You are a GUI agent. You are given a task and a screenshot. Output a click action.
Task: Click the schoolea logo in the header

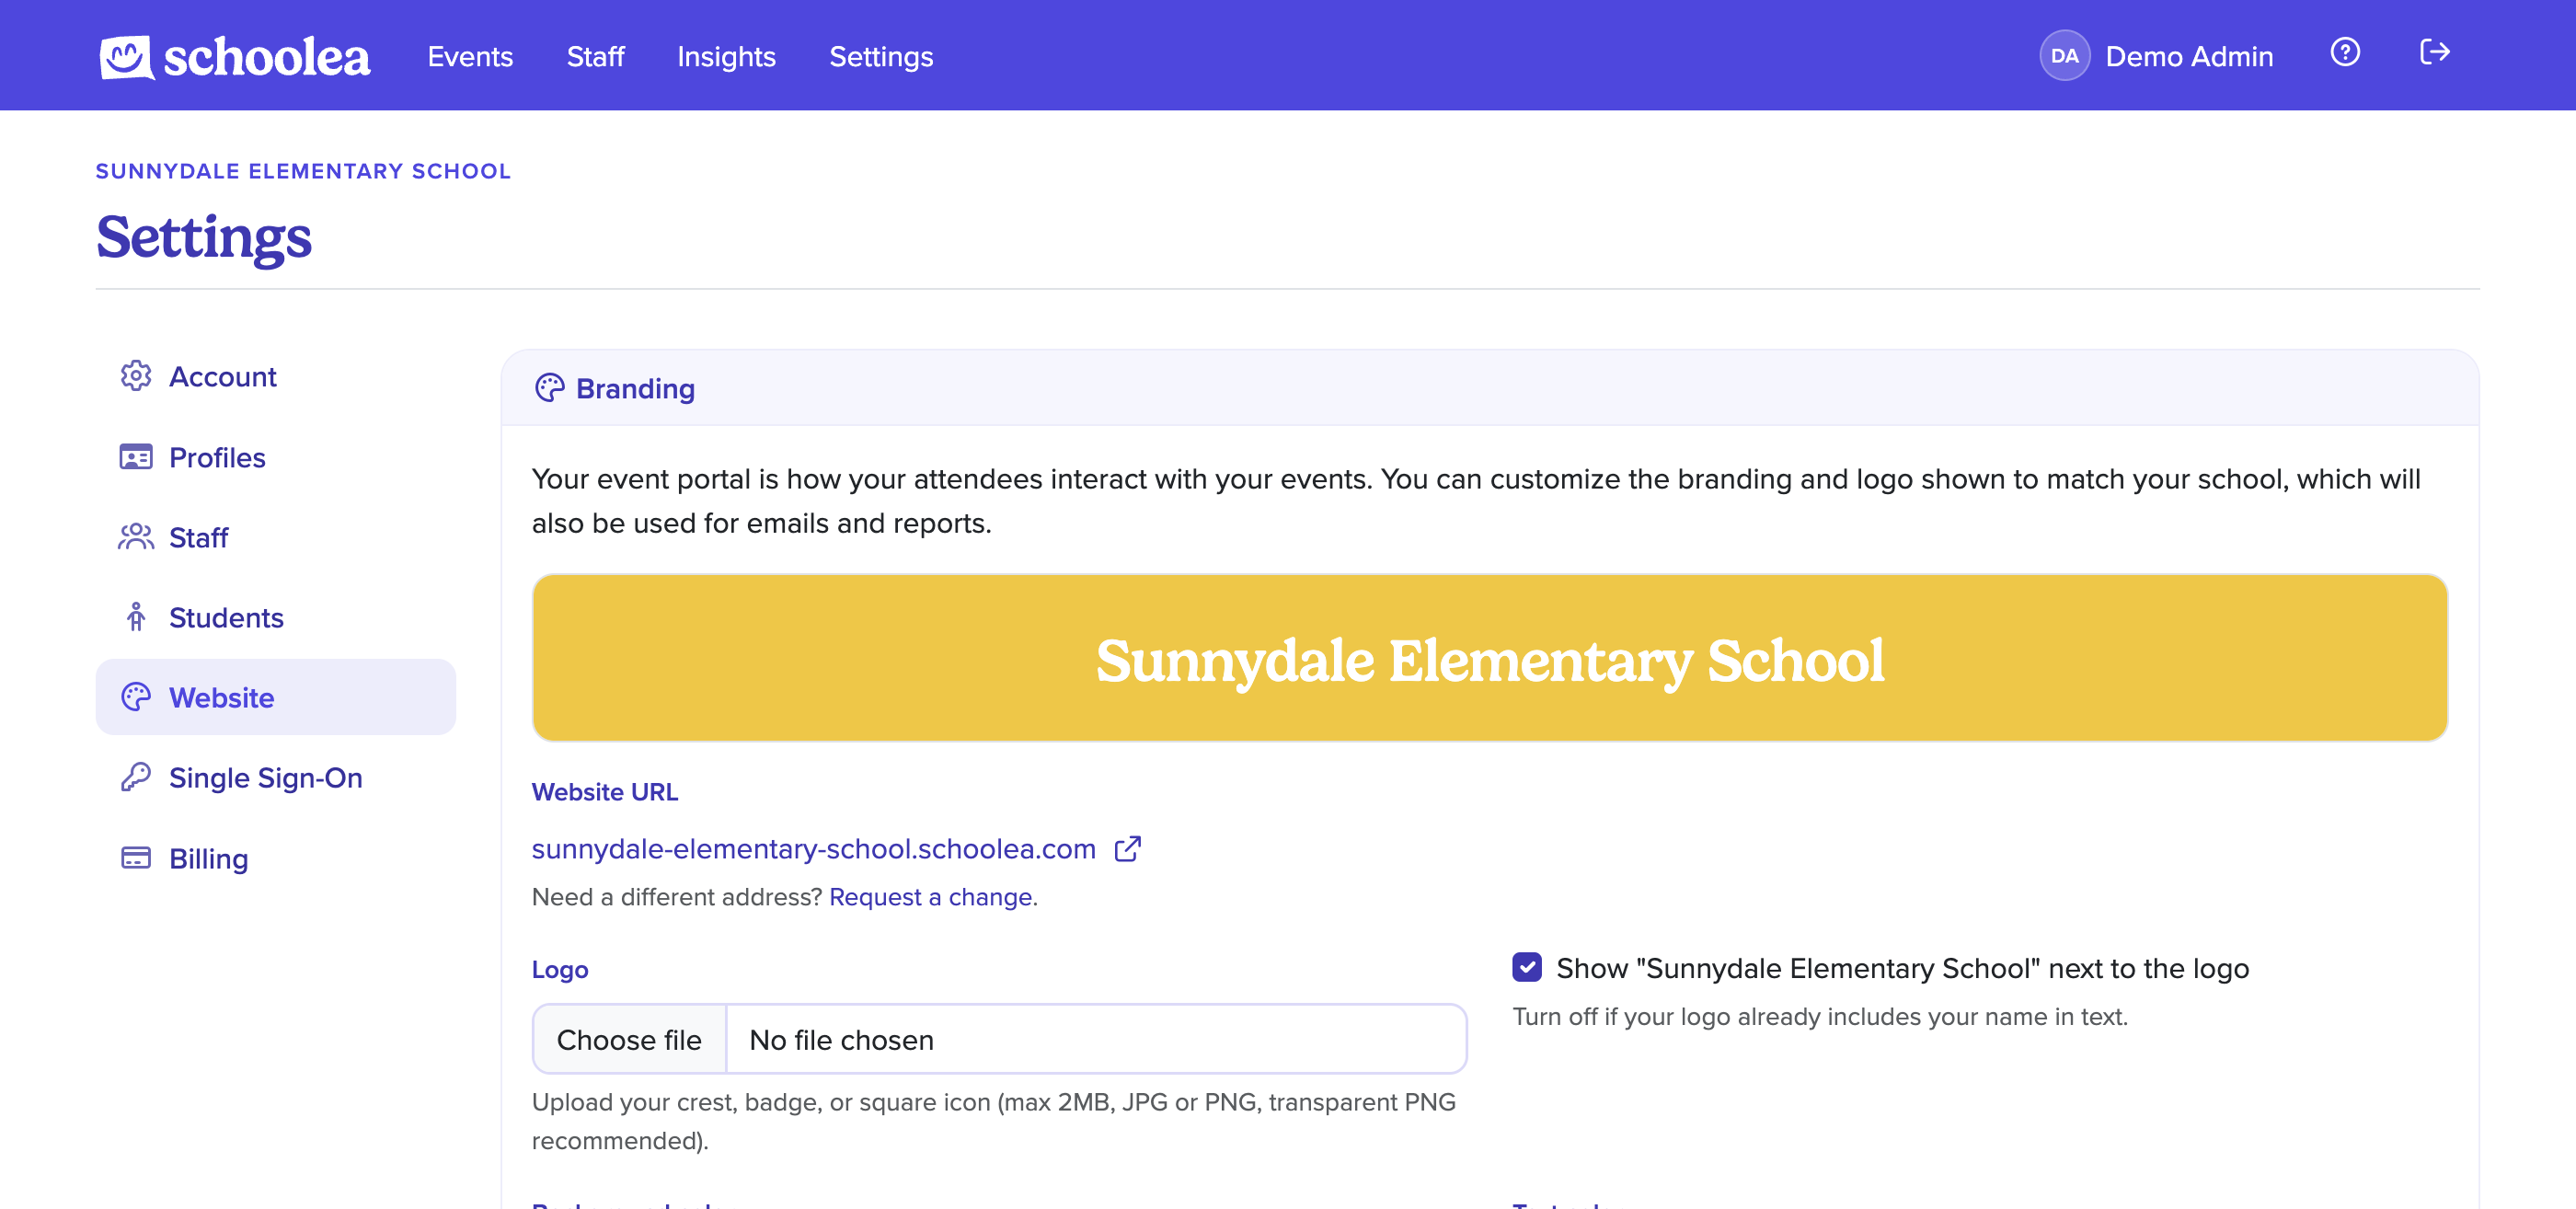tap(235, 56)
